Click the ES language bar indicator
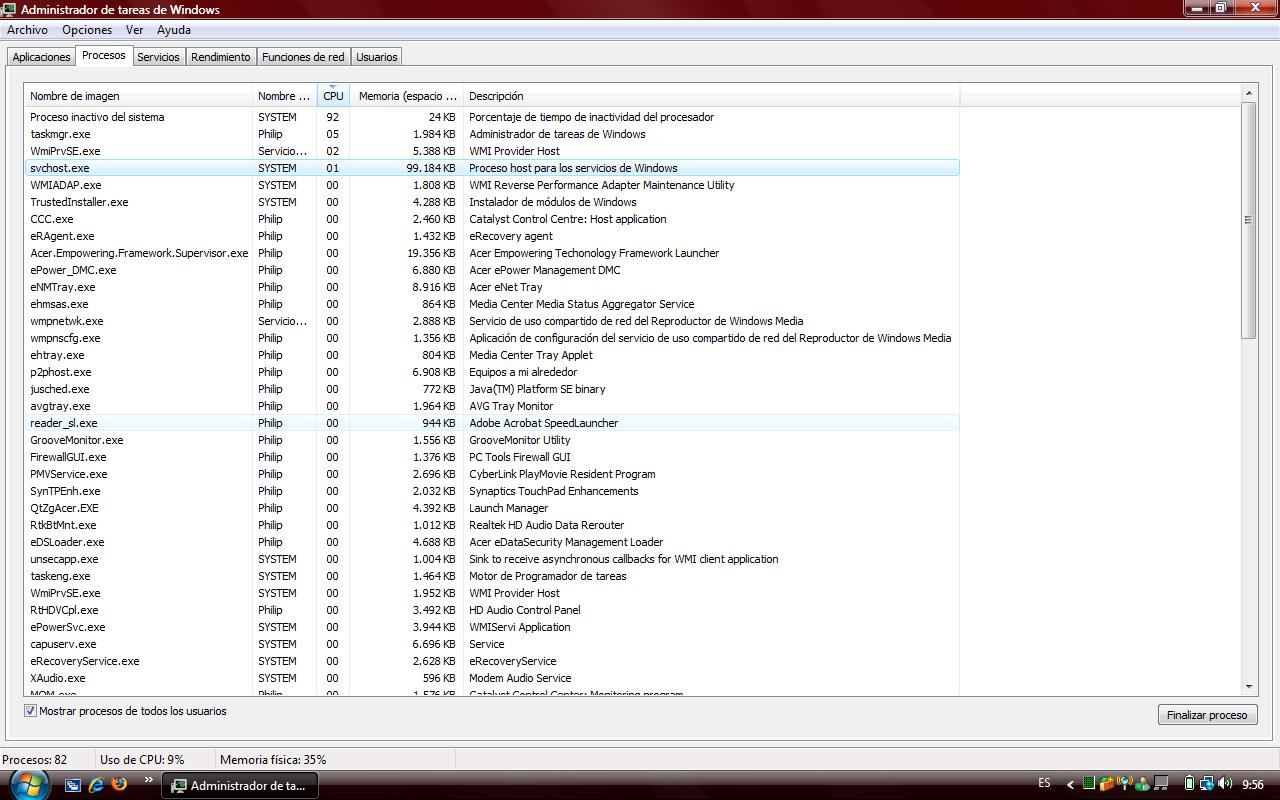 click(1044, 783)
